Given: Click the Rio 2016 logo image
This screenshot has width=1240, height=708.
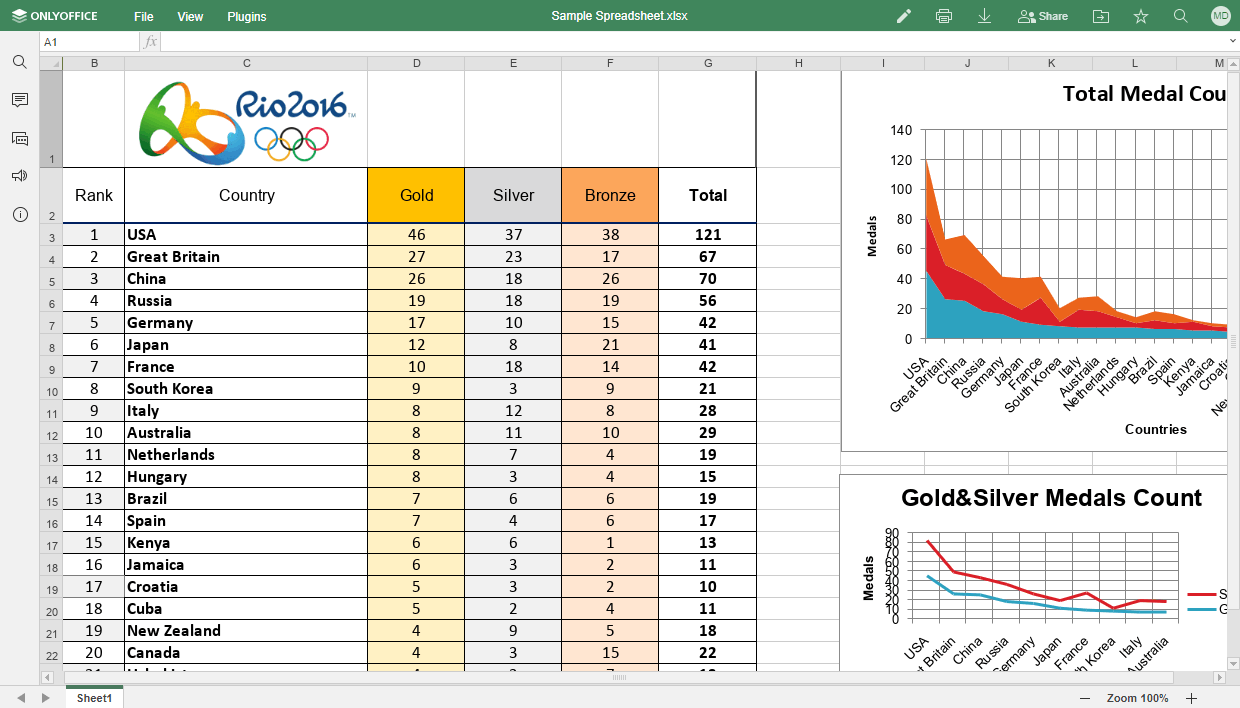Looking at the screenshot, I should click(247, 122).
